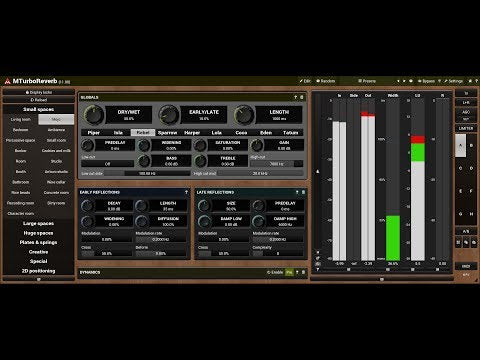Expand the Huge spaces category
The width and height of the screenshot is (480, 360).
[x=38, y=233]
